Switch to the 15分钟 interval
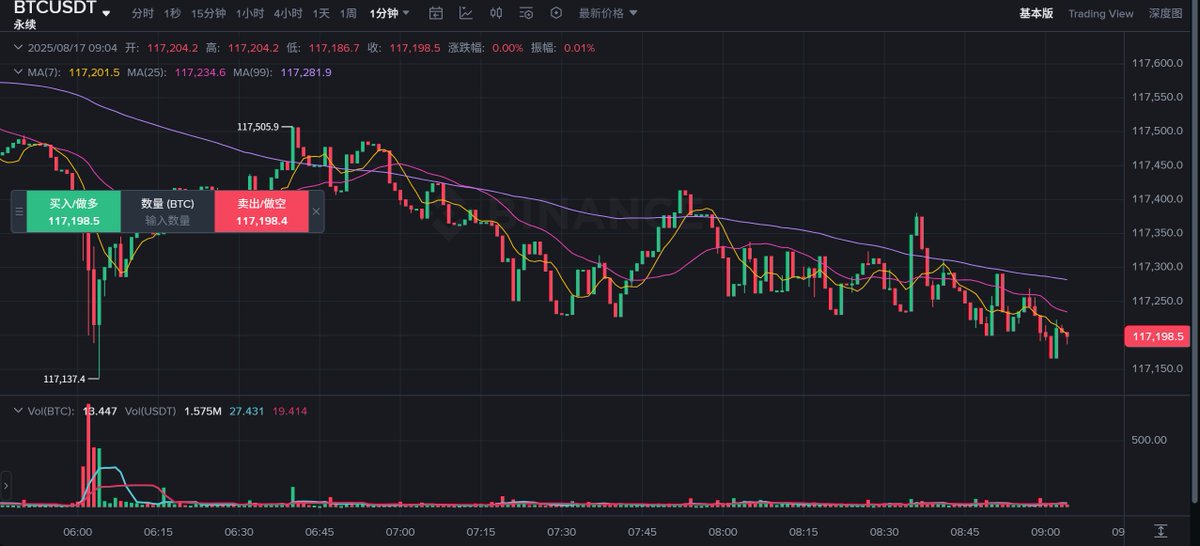1200x546 pixels. pyautogui.click(x=209, y=13)
